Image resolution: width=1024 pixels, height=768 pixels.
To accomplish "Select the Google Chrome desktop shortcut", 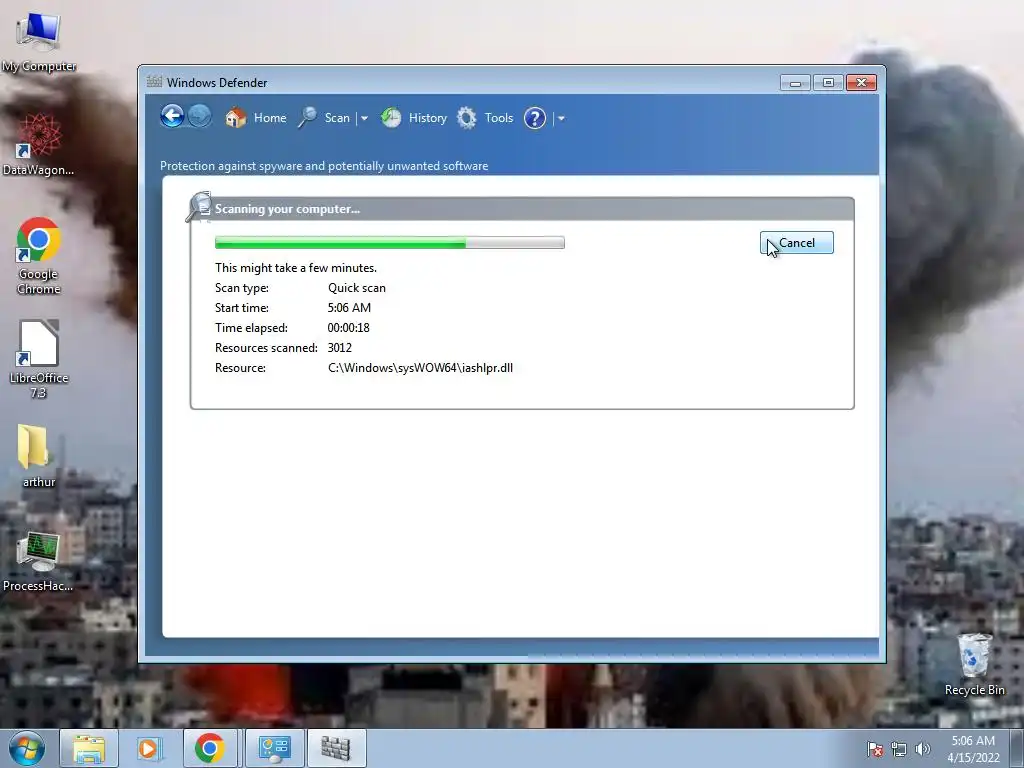I will 39,256.
